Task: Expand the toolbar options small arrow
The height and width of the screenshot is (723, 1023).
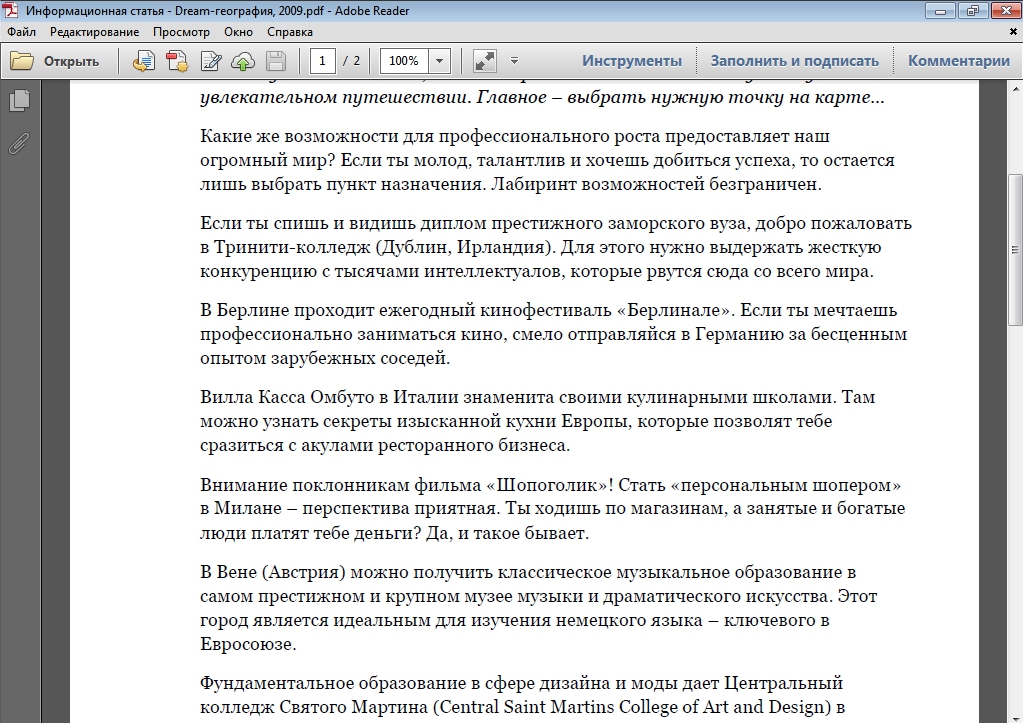Action: click(514, 61)
